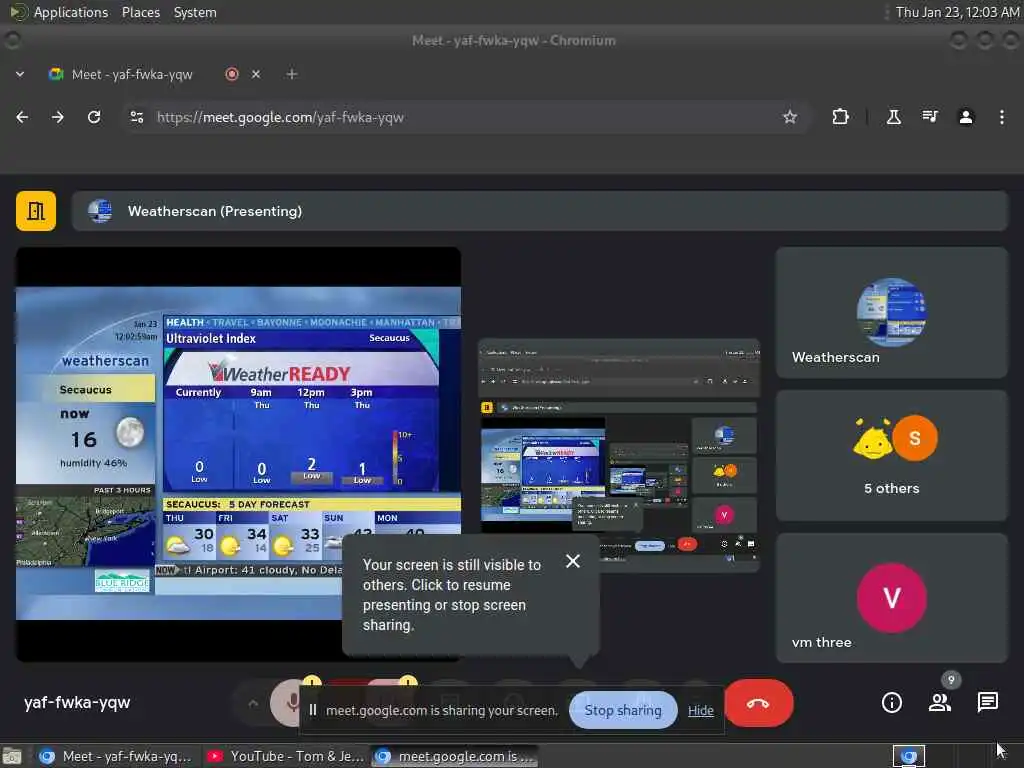The height and width of the screenshot is (768, 1024).
Task: Click the recording indicator on the Meet tab
Action: point(232,74)
